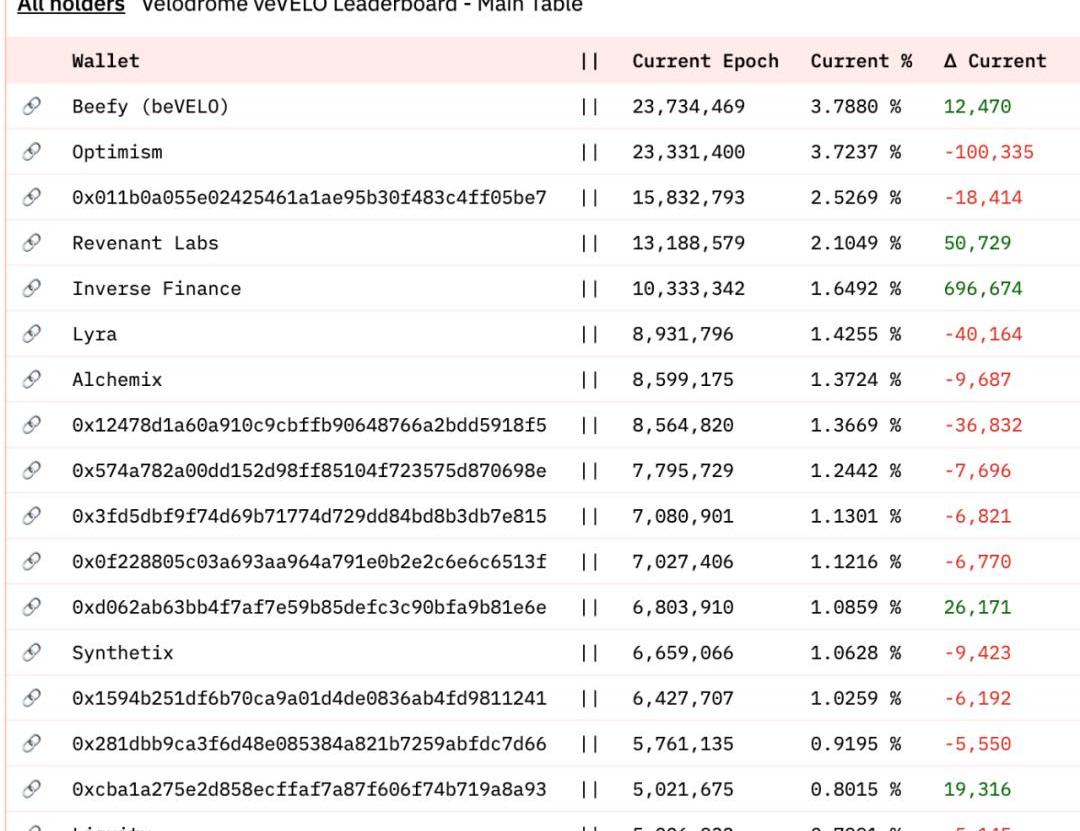Select the percentage 3.7237 % for Optimism
The image size is (1080, 831).
click(x=855, y=152)
